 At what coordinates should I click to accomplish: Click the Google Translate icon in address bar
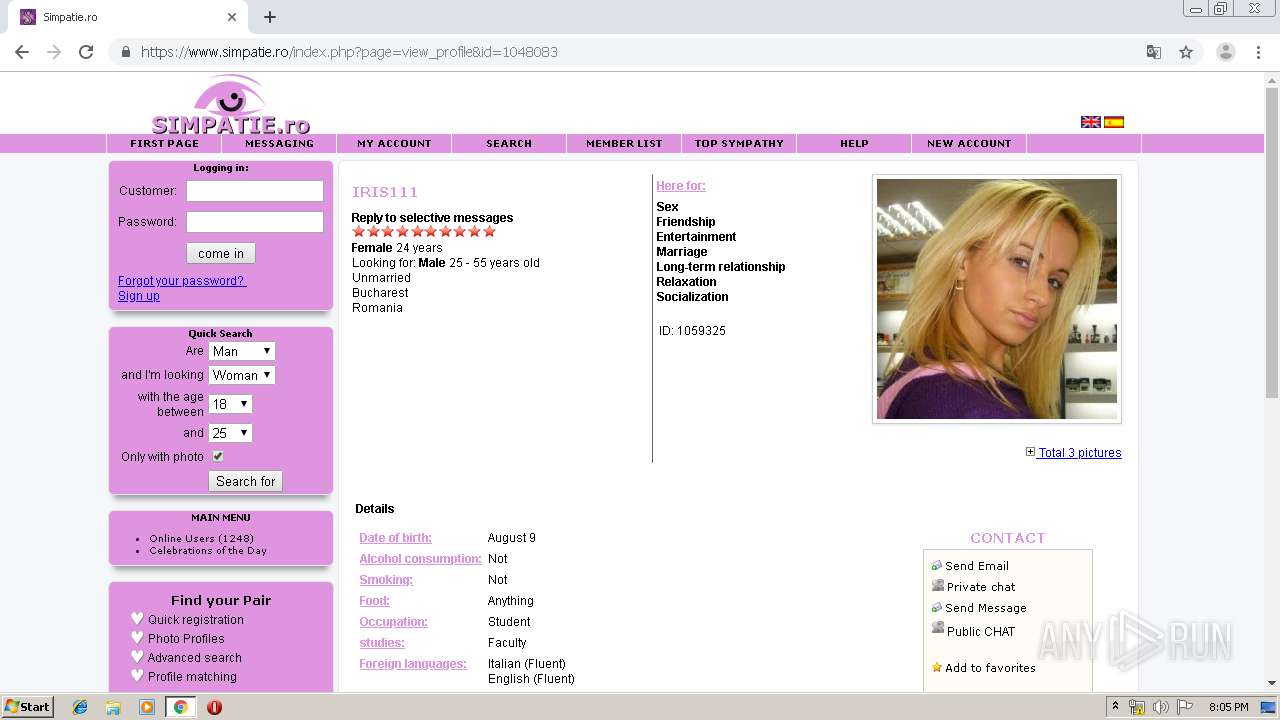pyautogui.click(x=1153, y=52)
